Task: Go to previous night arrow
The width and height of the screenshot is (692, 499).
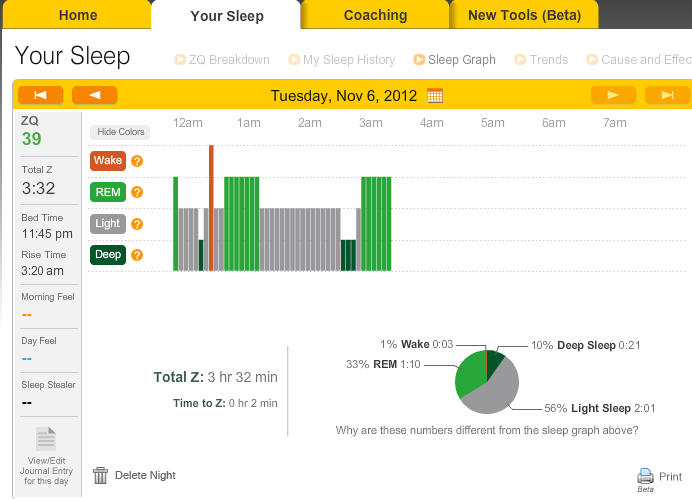Action: click(94, 95)
